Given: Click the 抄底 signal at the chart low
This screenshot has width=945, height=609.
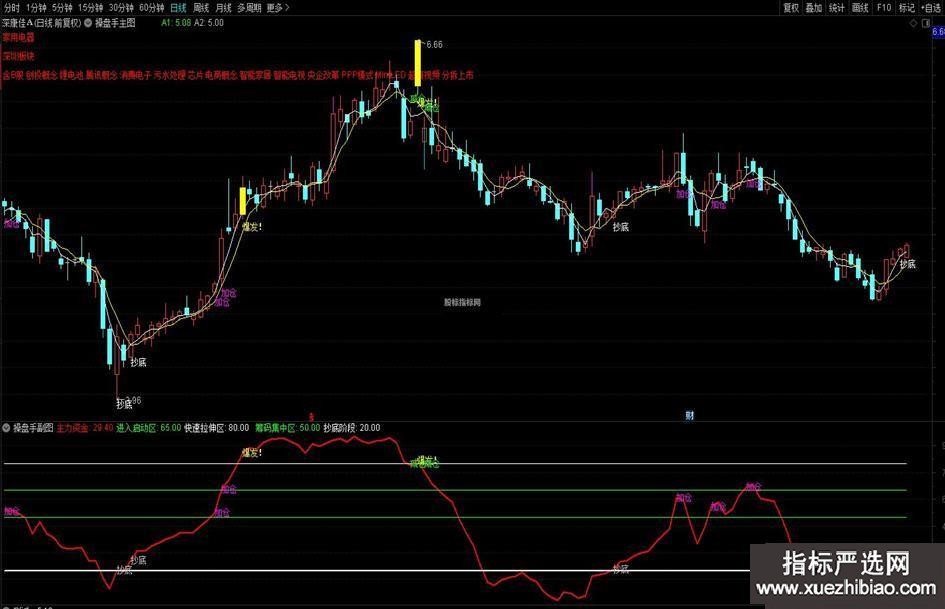Looking at the screenshot, I should pos(124,404).
